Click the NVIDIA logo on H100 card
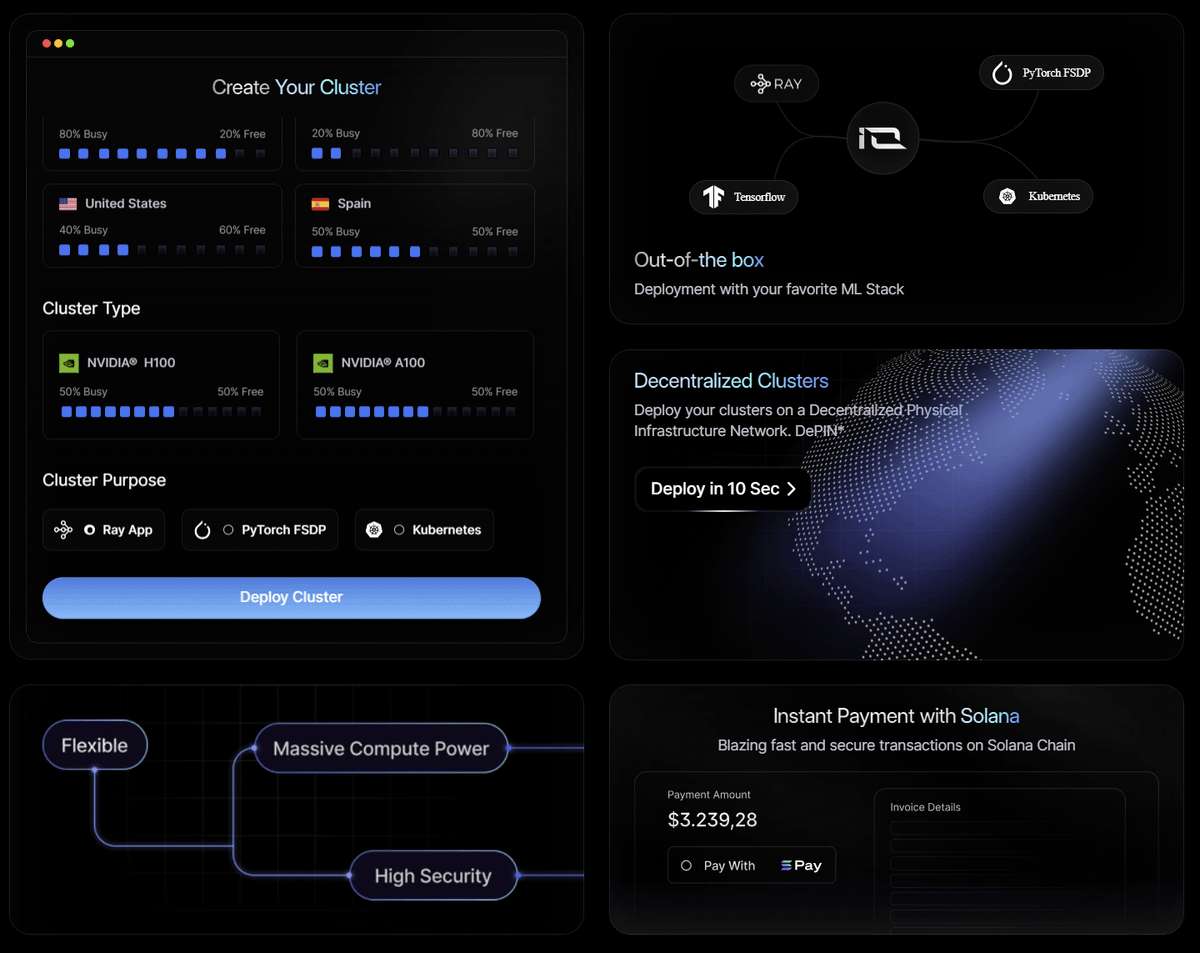The width and height of the screenshot is (1200, 953). (69, 363)
